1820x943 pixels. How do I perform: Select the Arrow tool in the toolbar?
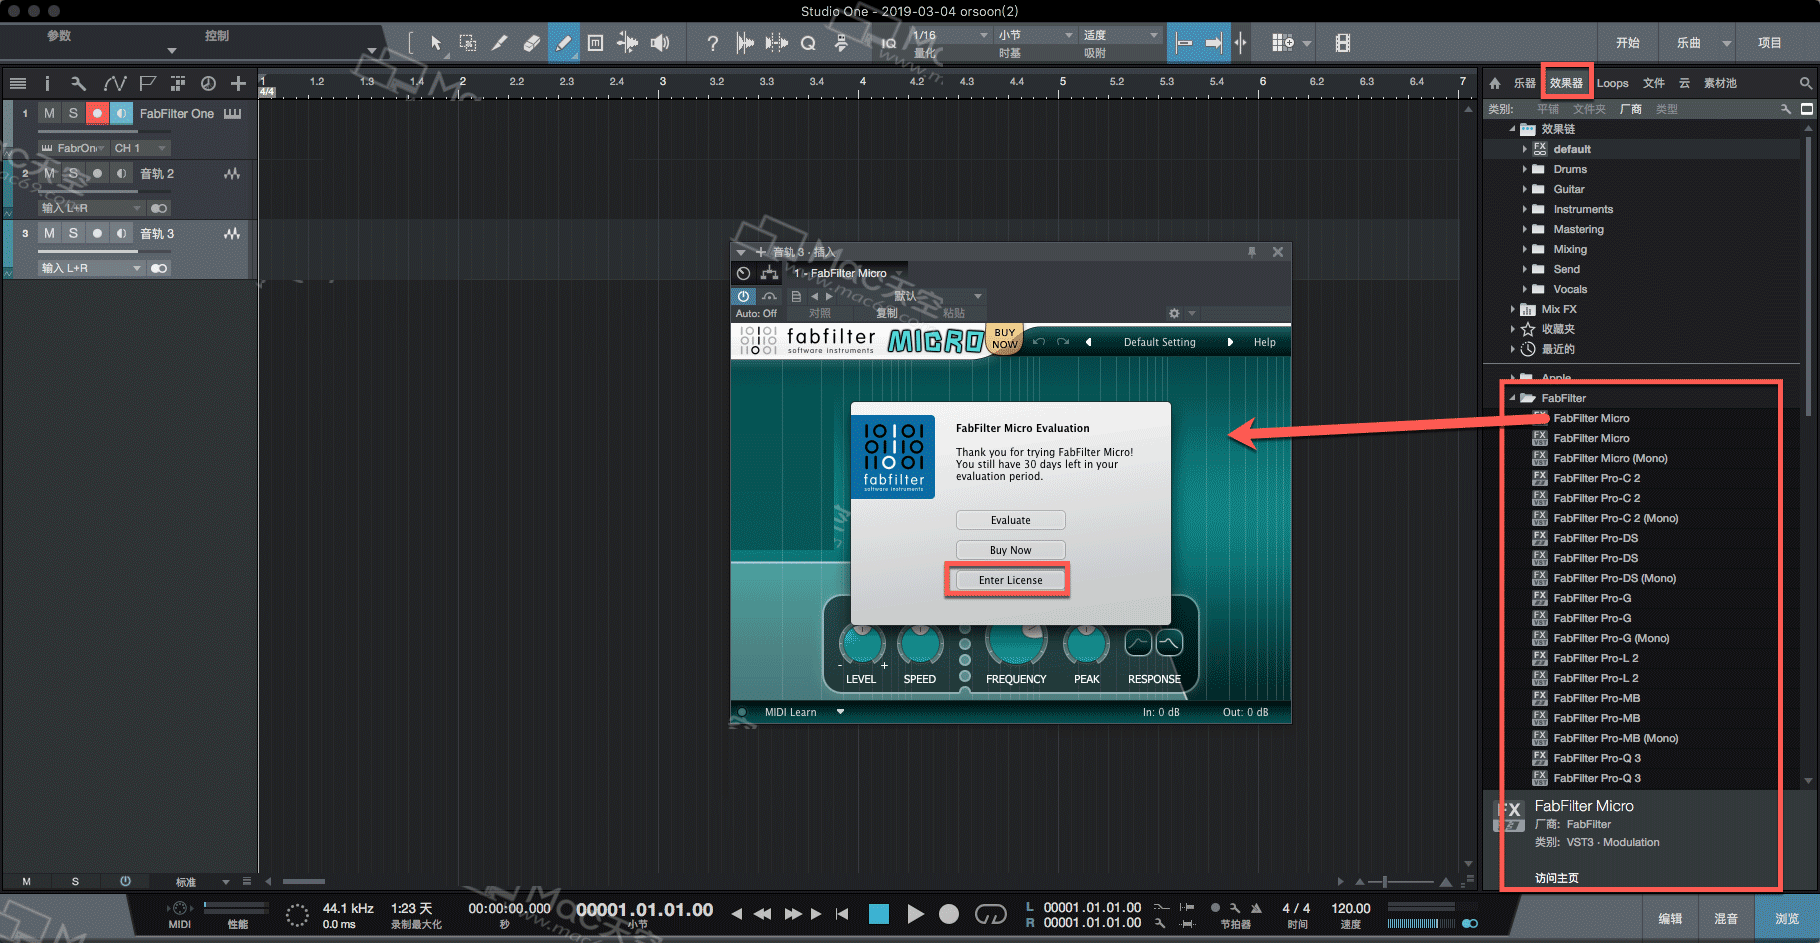coord(435,43)
